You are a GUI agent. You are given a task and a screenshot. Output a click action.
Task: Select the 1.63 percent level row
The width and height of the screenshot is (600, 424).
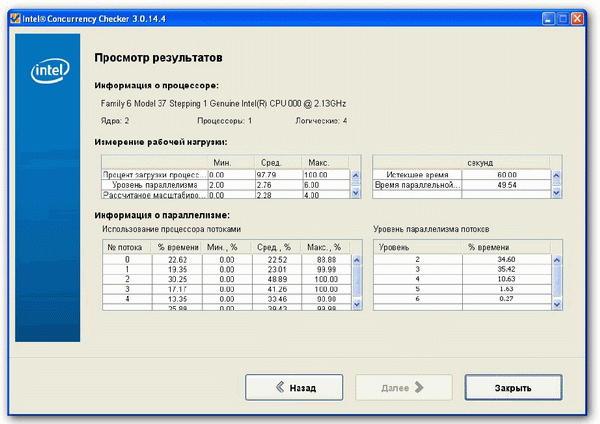point(463,289)
